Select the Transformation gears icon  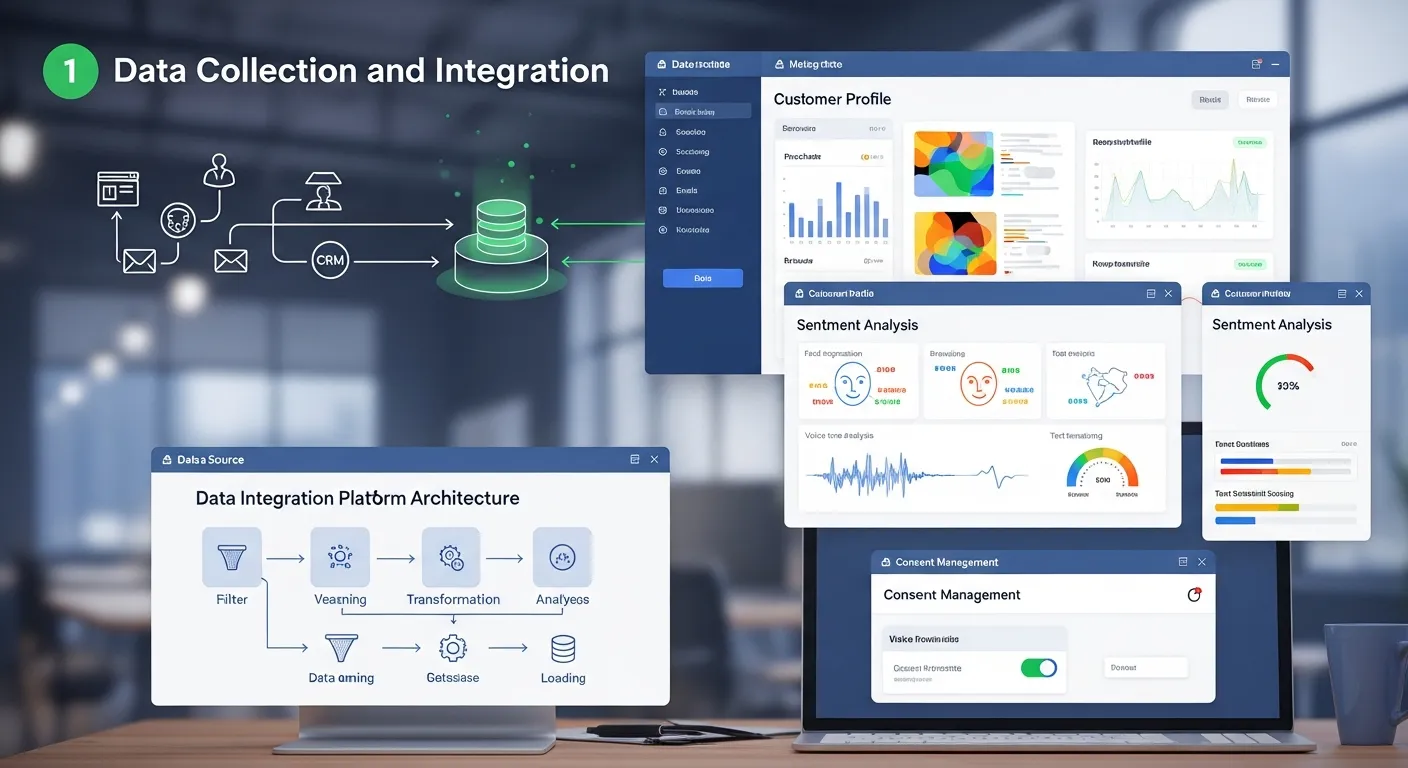452,558
